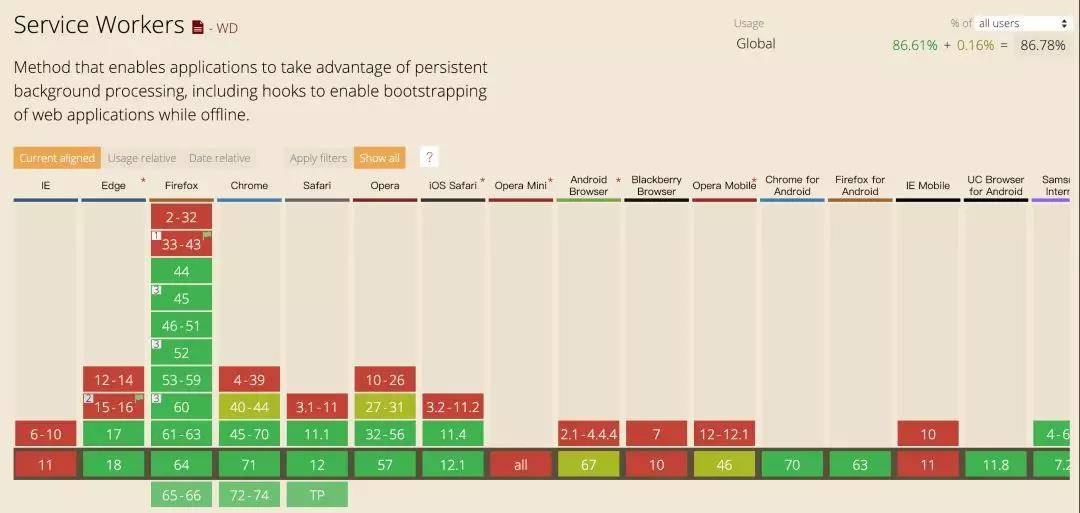Click the Opera column header

click(385, 185)
